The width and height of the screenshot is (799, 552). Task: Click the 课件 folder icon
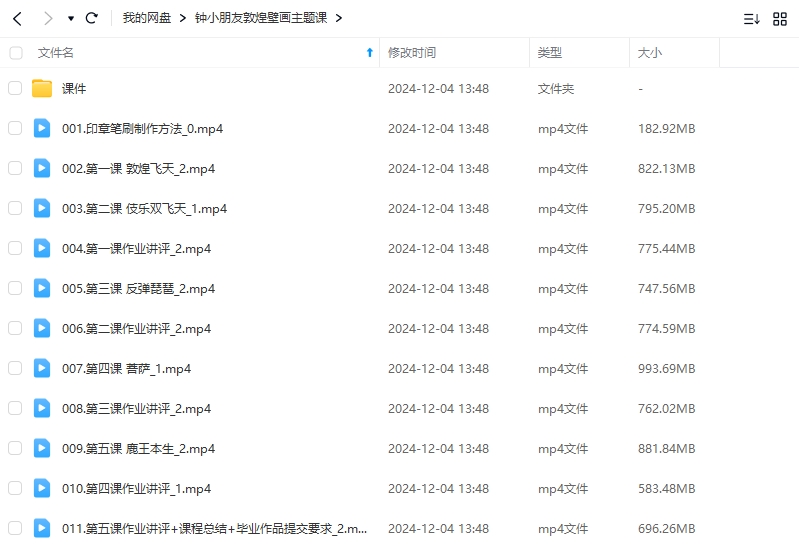tap(42, 89)
